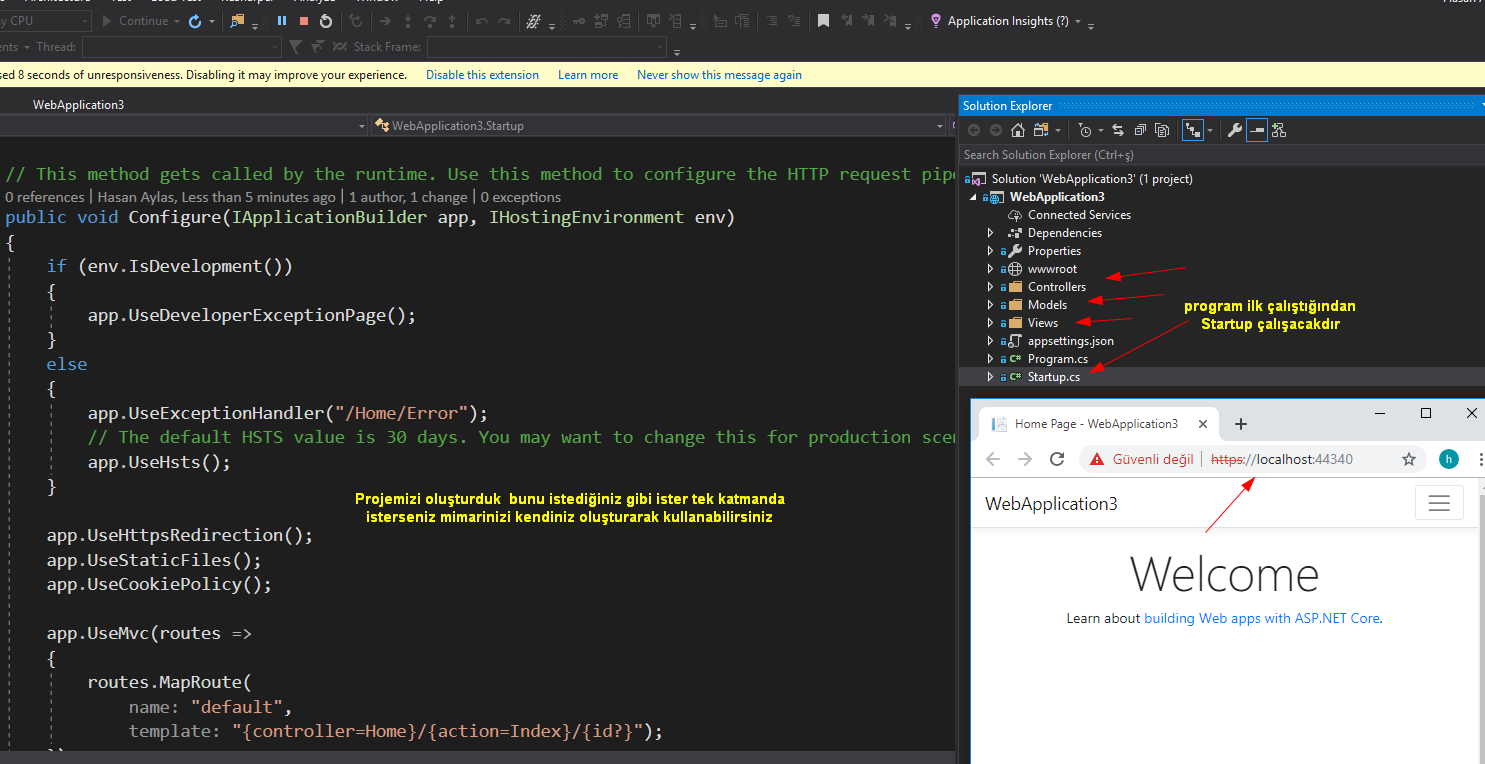Click building Web apps with ASP.NET Core link
The image size is (1485, 764).
pos(1262,619)
